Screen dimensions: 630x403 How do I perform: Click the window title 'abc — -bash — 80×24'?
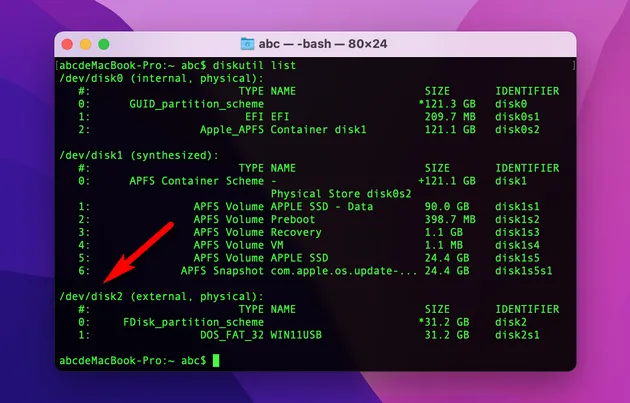click(323, 44)
